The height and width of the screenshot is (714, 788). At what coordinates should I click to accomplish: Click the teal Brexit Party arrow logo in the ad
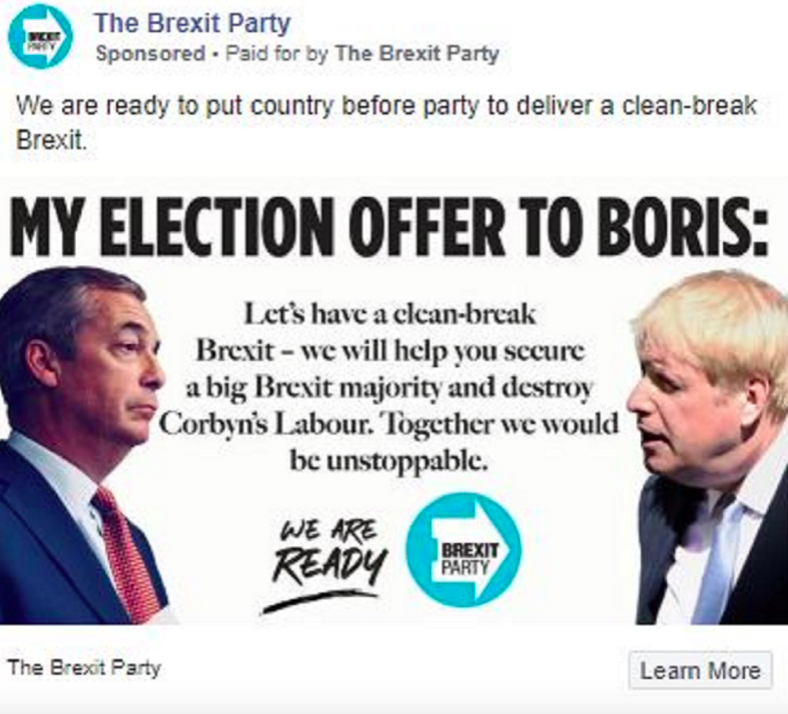(x=463, y=549)
